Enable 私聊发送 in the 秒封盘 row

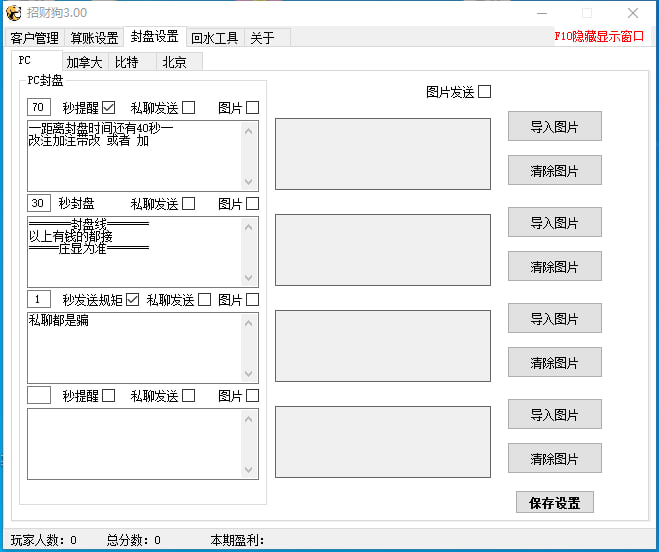coord(189,204)
